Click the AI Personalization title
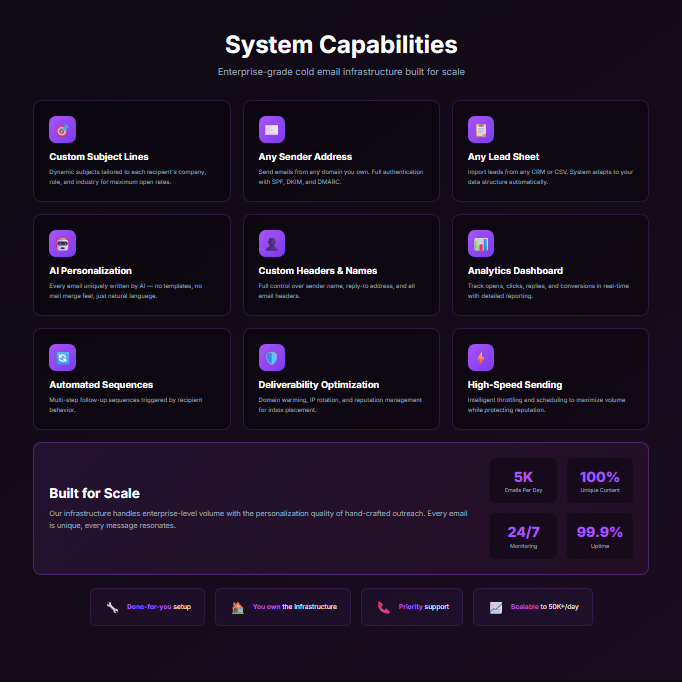Screen dimensions: 682x682 tap(90, 271)
